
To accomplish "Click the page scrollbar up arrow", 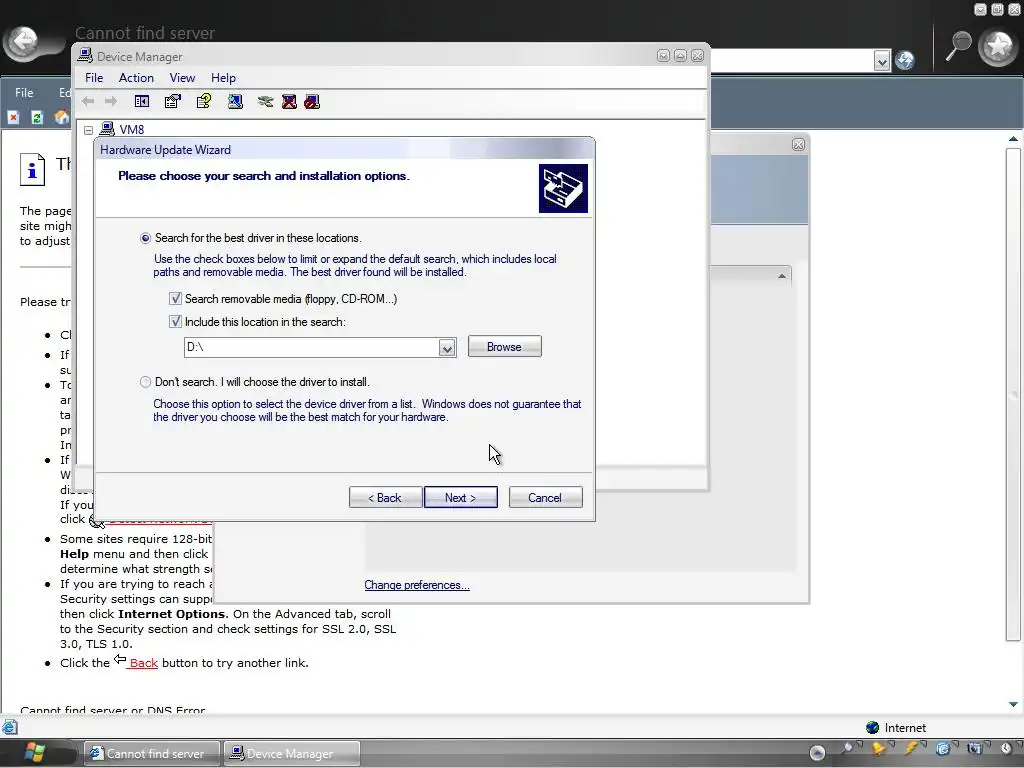I will point(1013,138).
